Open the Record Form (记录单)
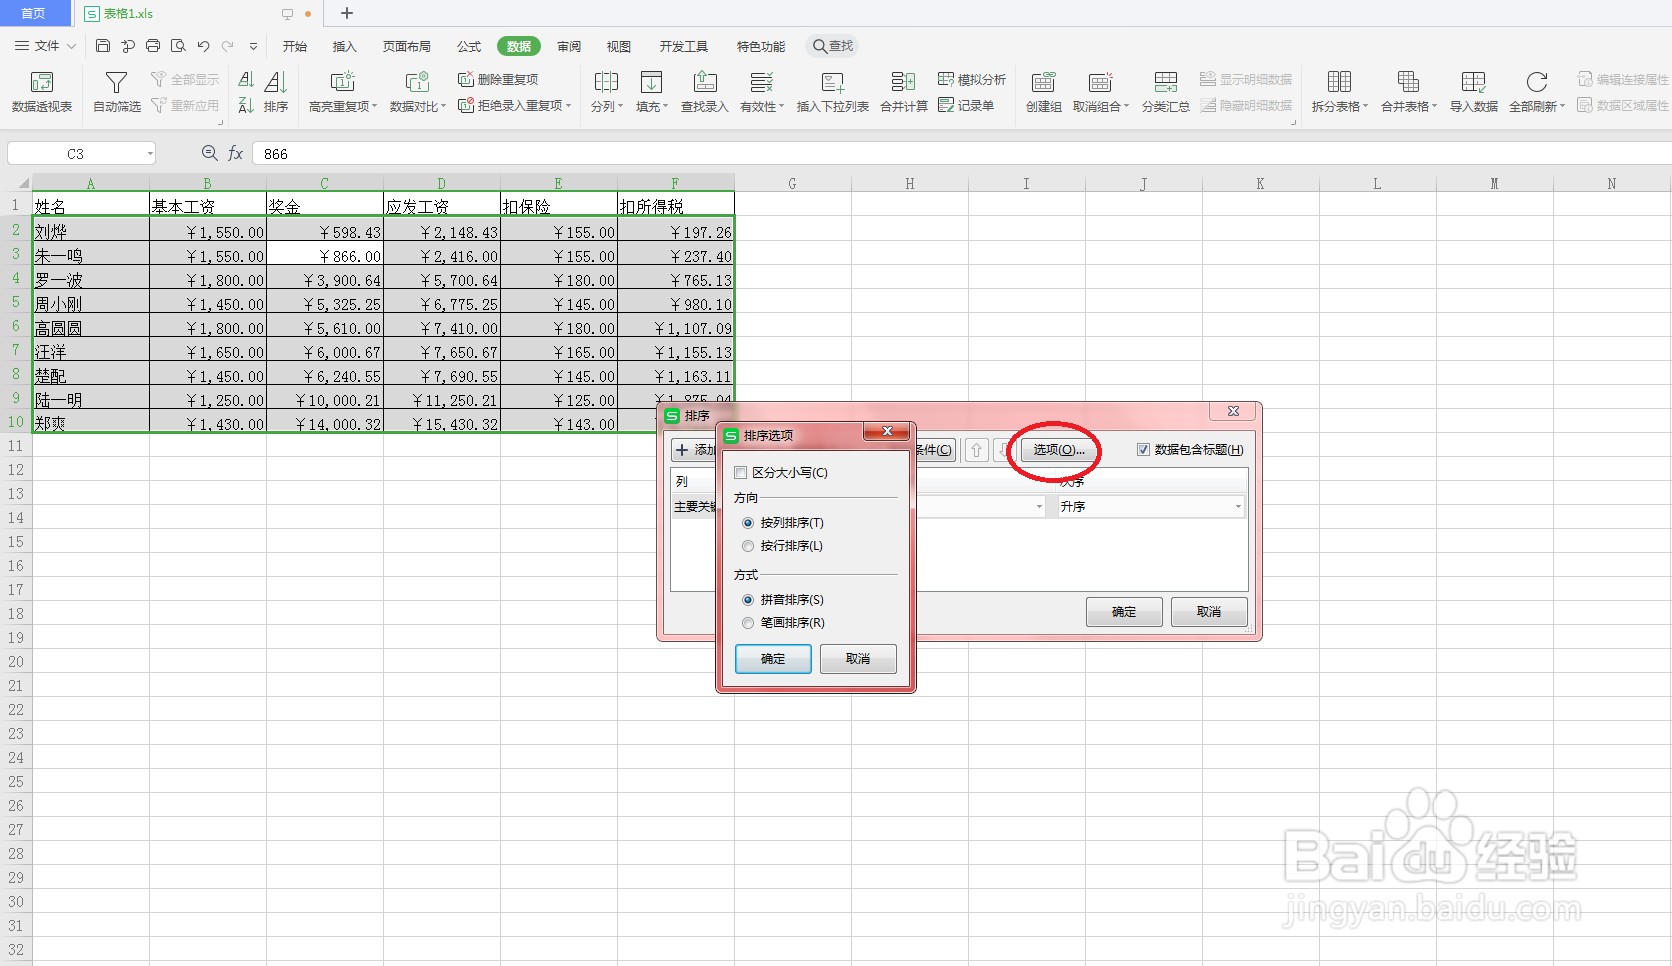1672x966 pixels. [966, 105]
